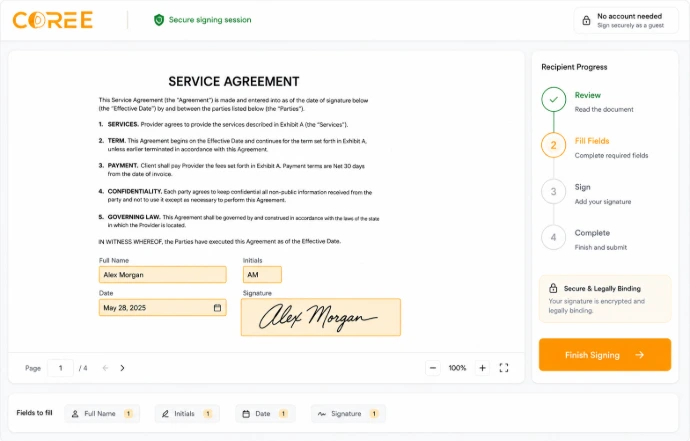Click the pen icon in Initials chip
The height and width of the screenshot is (441, 690).
click(x=165, y=414)
